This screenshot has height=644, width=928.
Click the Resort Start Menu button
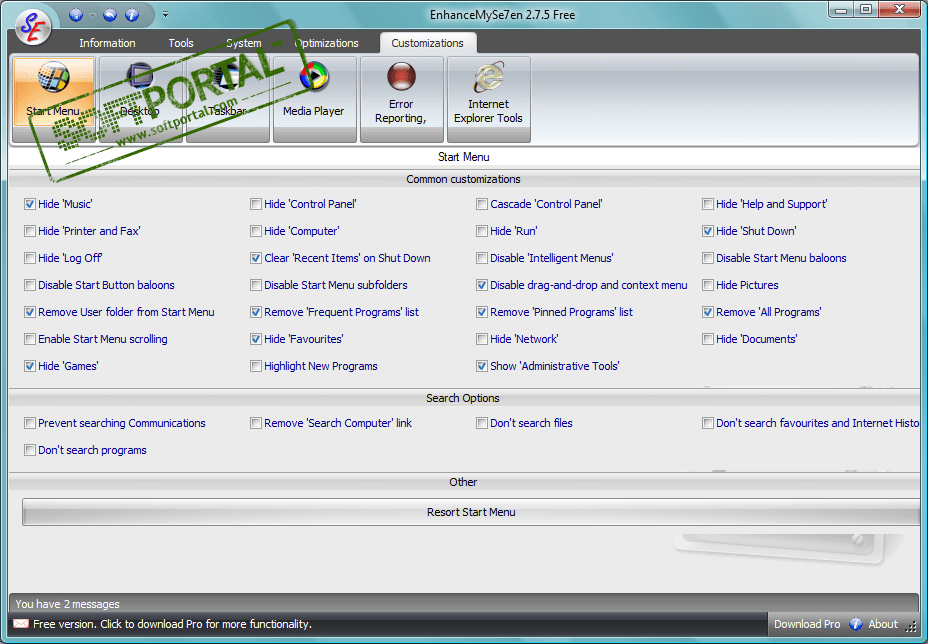click(x=471, y=512)
